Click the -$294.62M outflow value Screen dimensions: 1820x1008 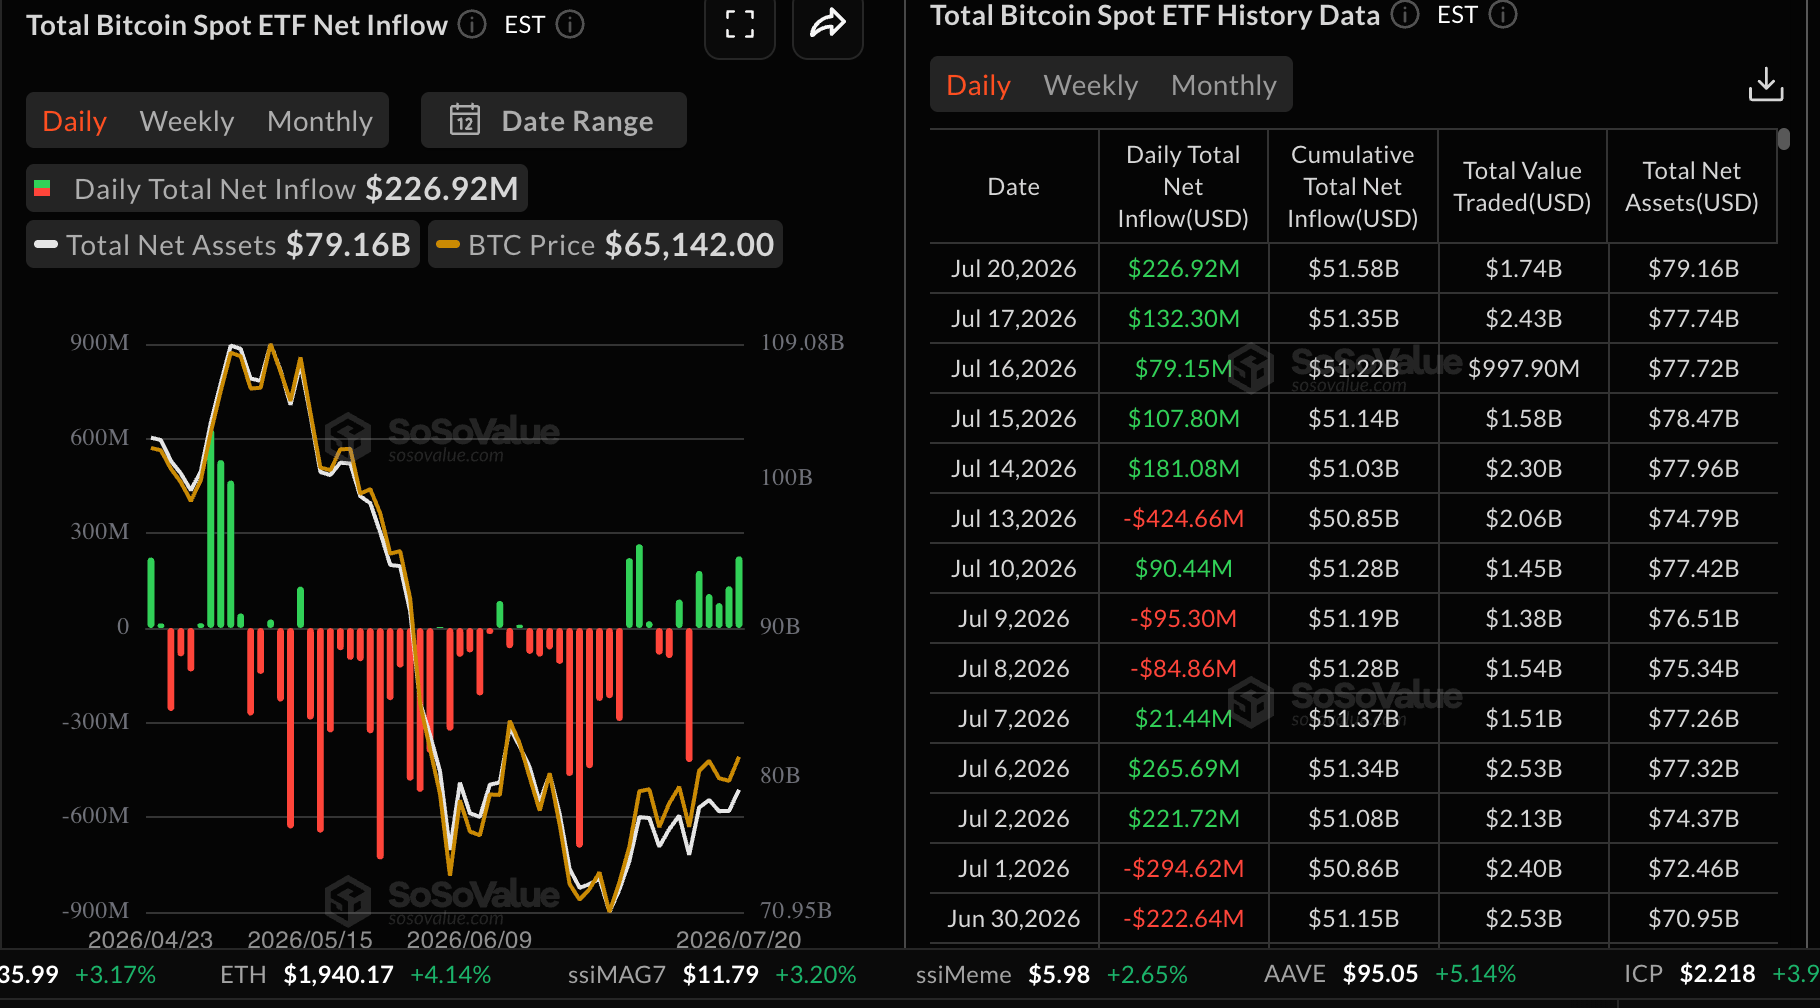(x=1184, y=869)
